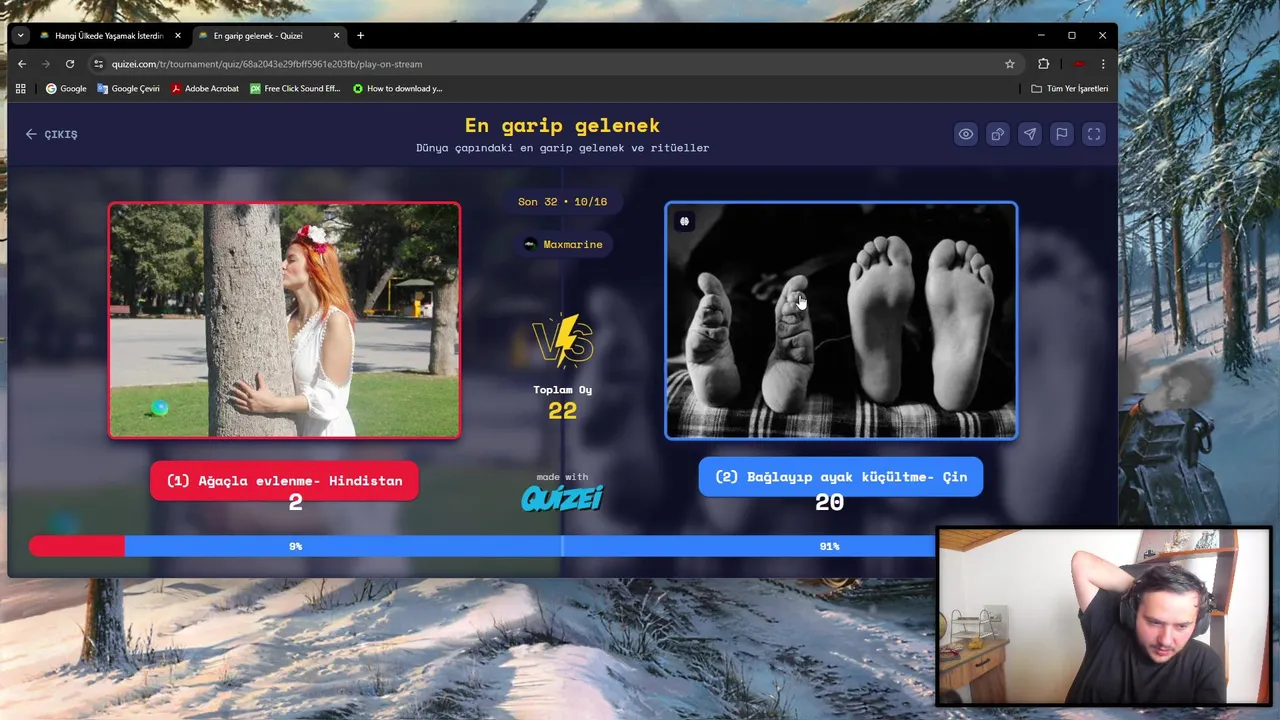The width and height of the screenshot is (1280, 720).
Task: Click the Son 32 • 10/16 round indicator
Action: (562, 201)
